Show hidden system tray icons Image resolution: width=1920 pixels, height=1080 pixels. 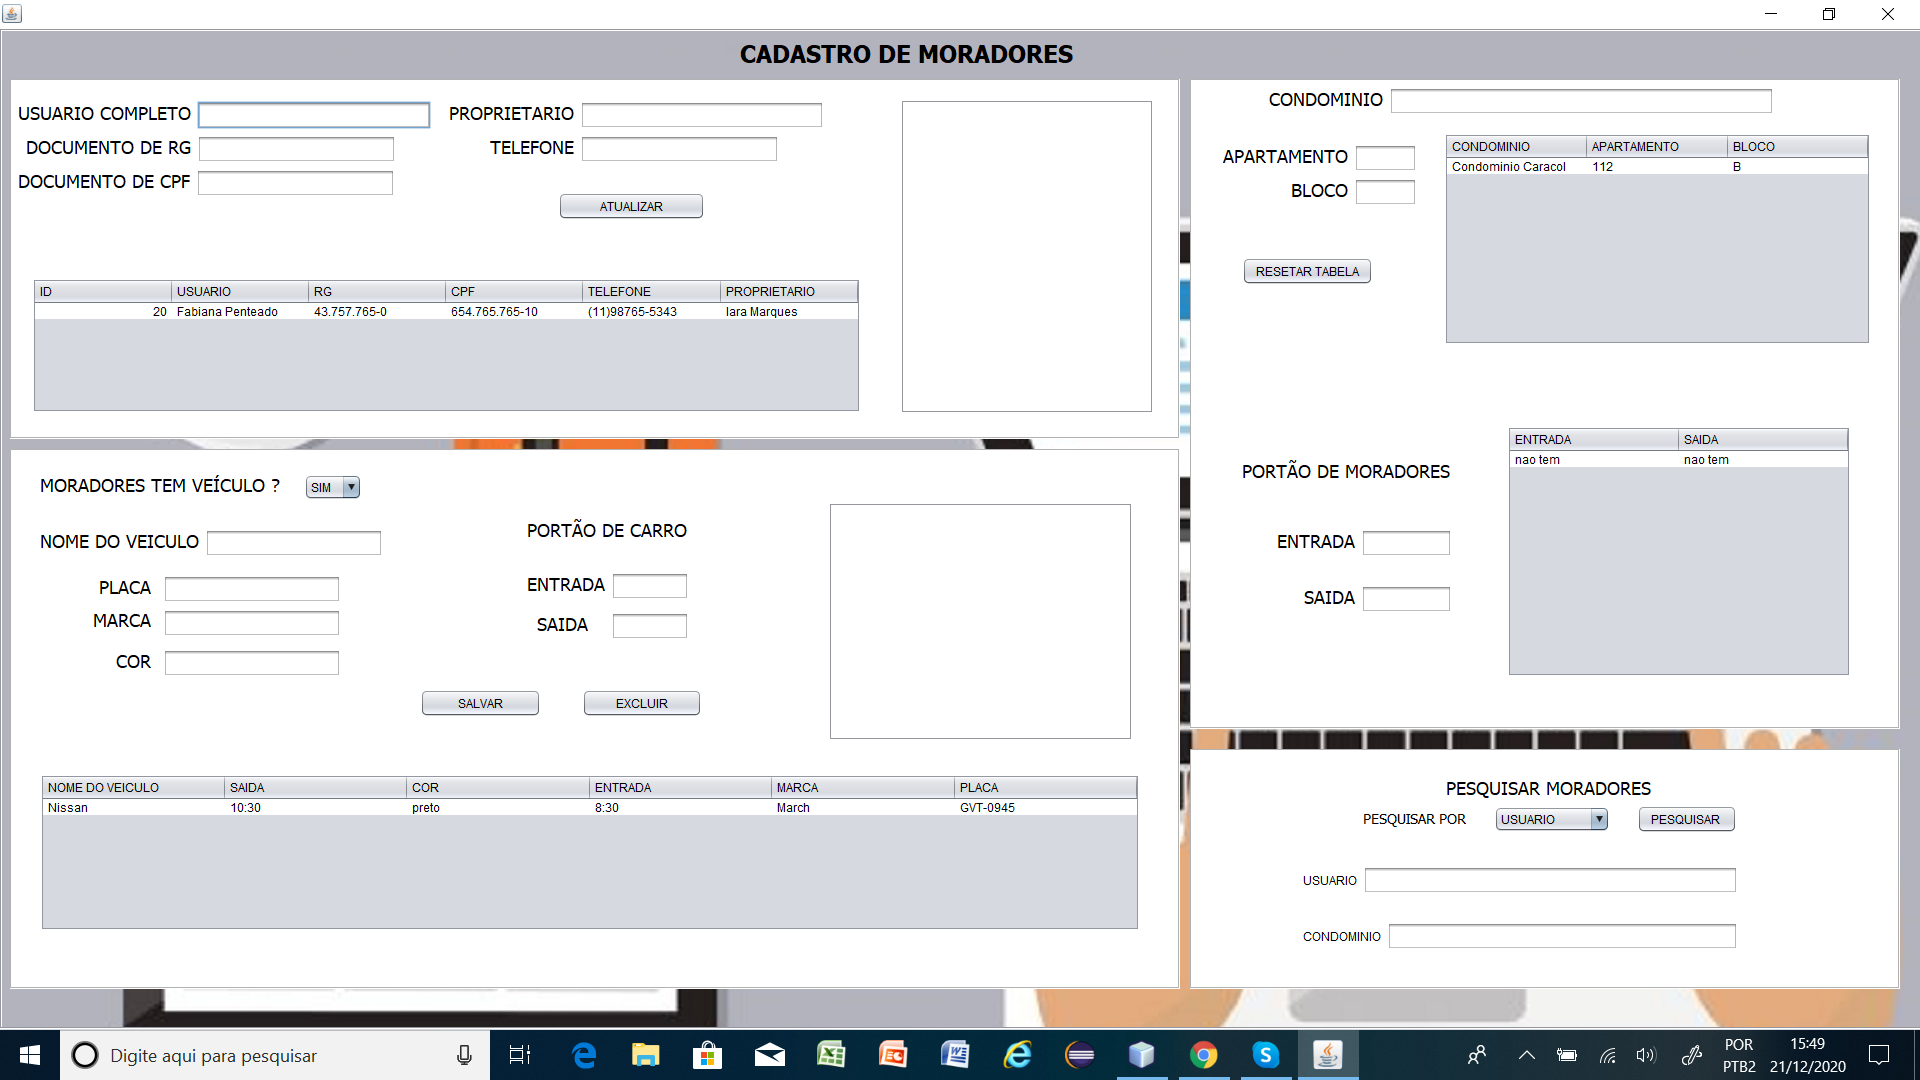pyautogui.click(x=1527, y=1055)
